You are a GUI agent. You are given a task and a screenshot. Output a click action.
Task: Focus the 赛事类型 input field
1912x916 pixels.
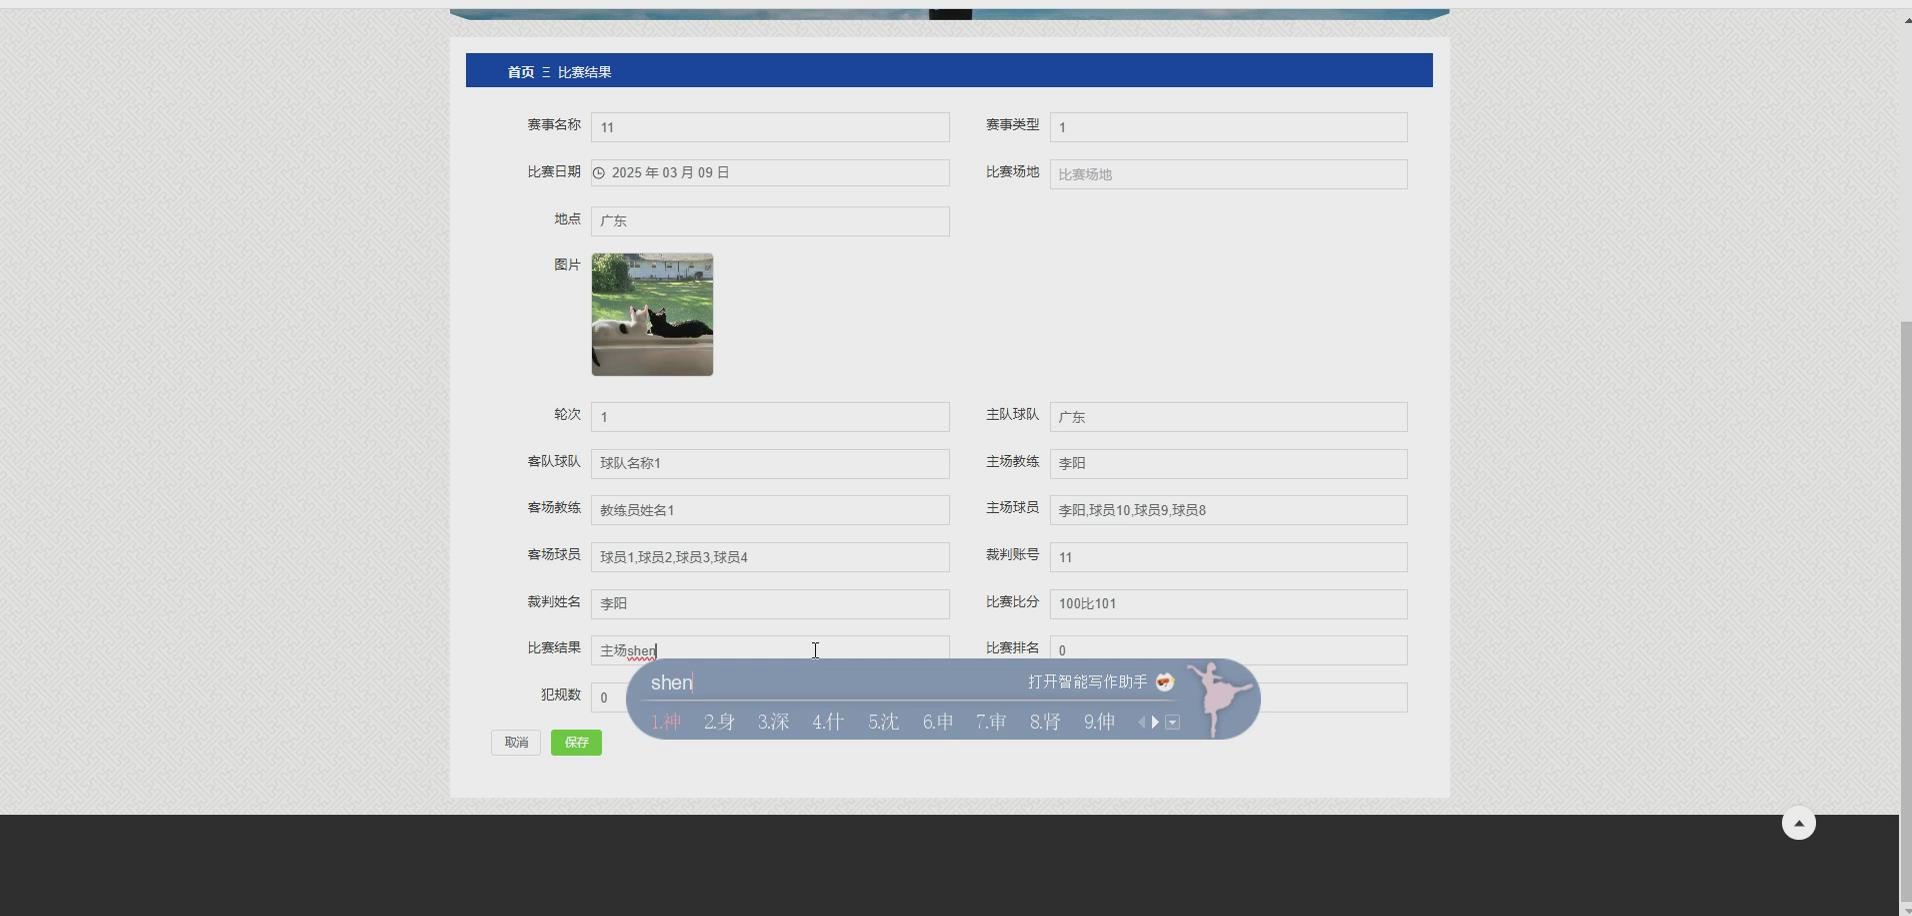1228,127
